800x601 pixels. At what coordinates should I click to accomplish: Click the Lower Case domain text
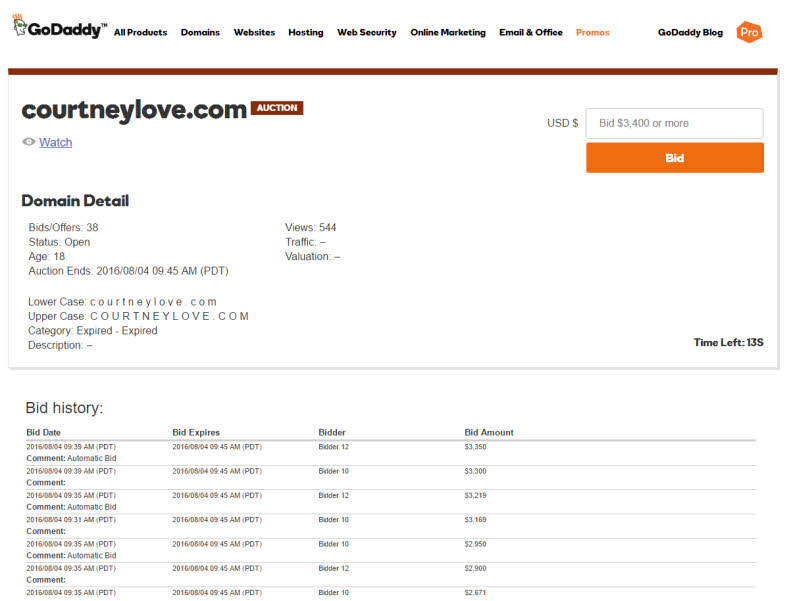[122, 302]
